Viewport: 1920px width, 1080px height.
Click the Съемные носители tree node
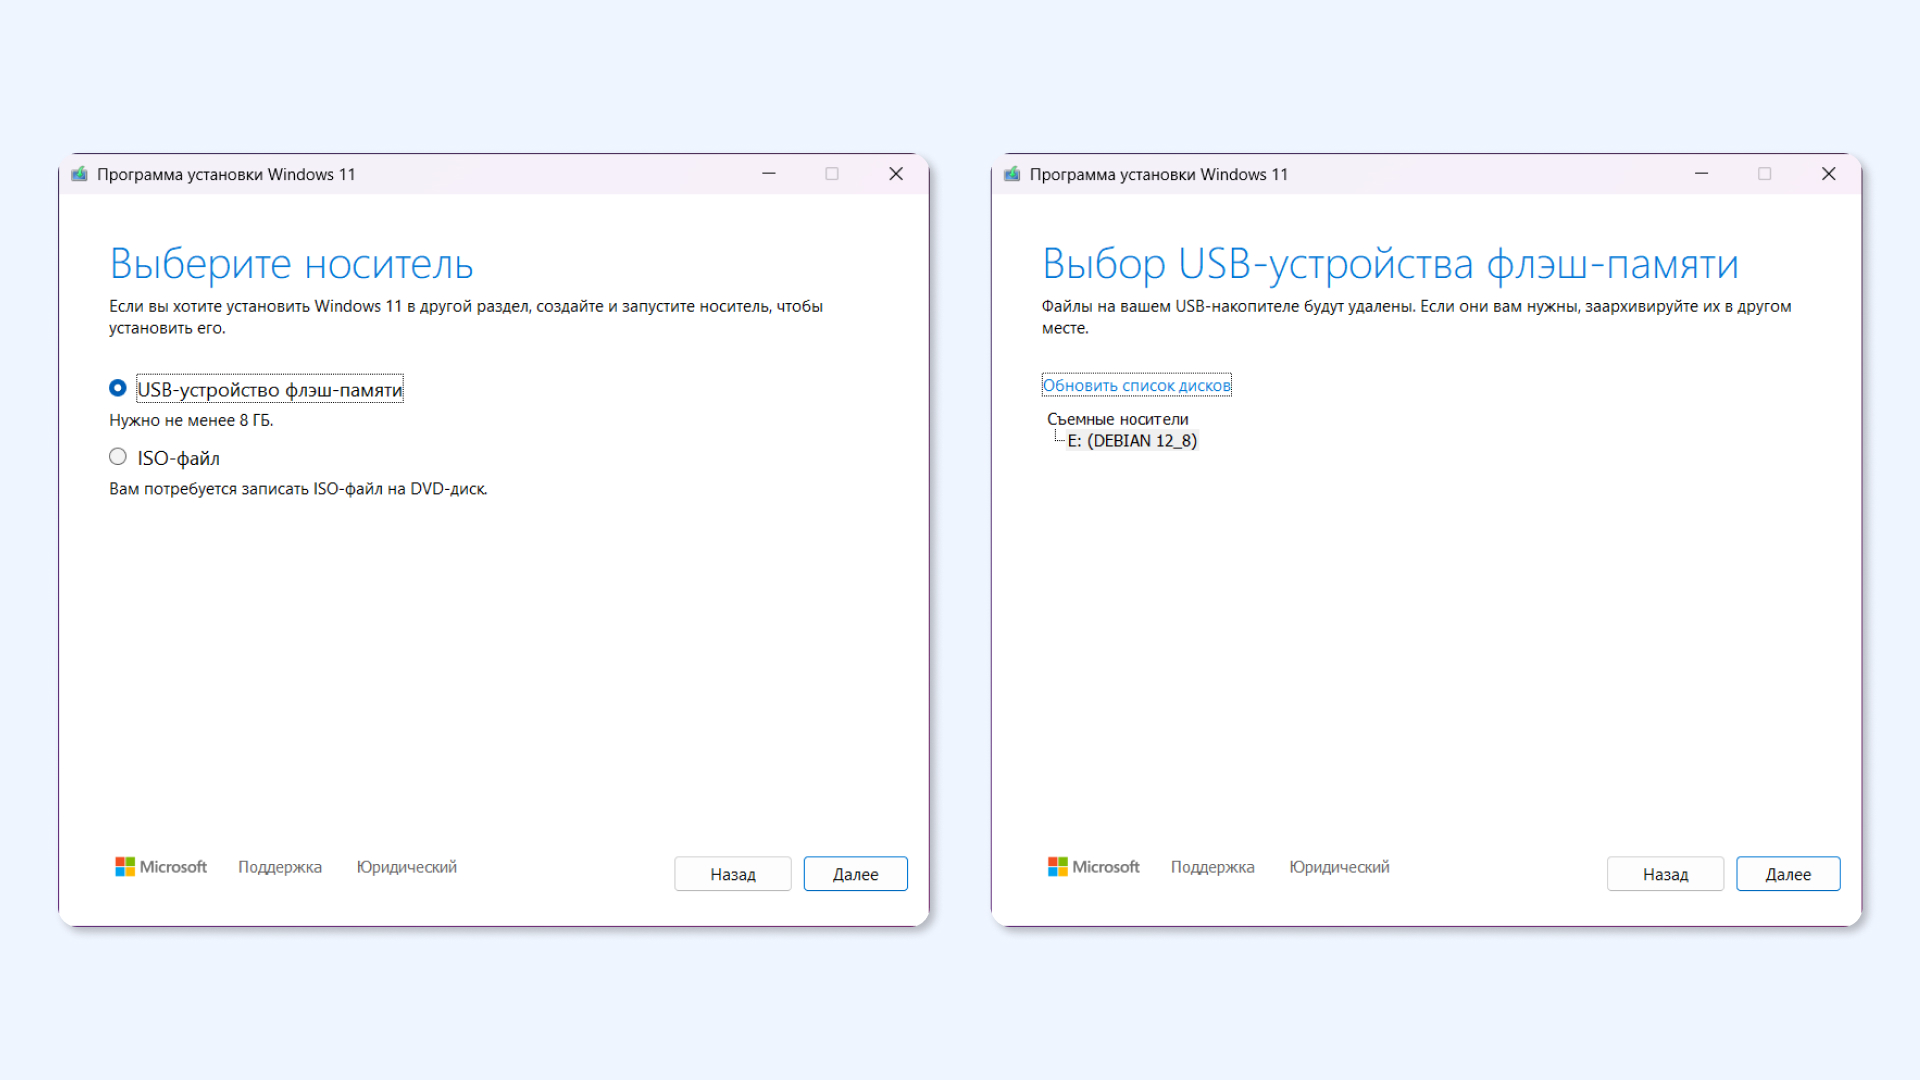coord(1118,419)
